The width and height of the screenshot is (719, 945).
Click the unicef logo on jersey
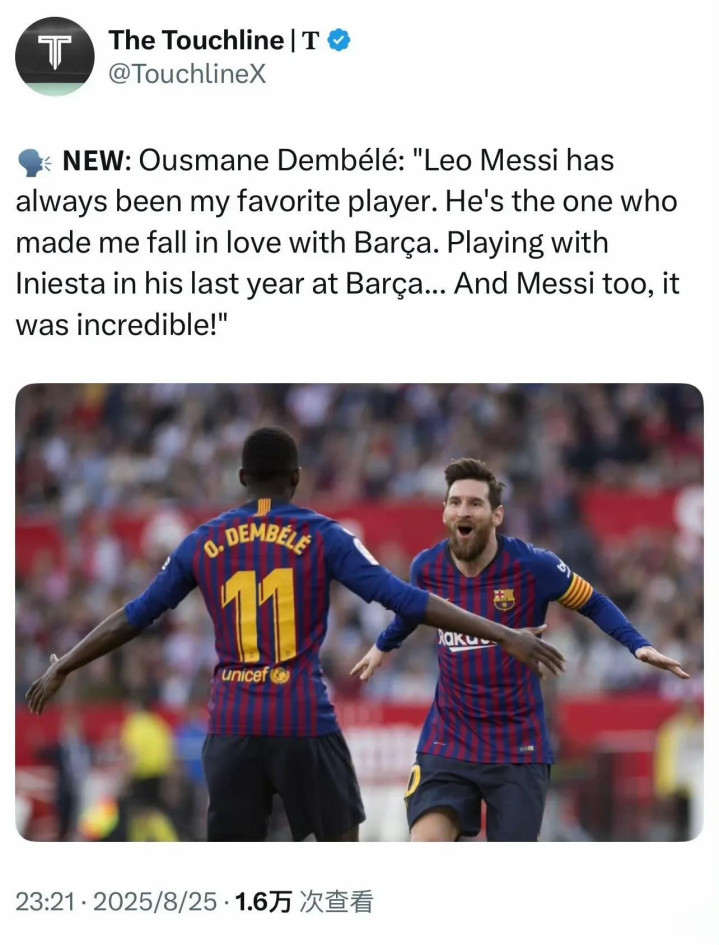255,674
